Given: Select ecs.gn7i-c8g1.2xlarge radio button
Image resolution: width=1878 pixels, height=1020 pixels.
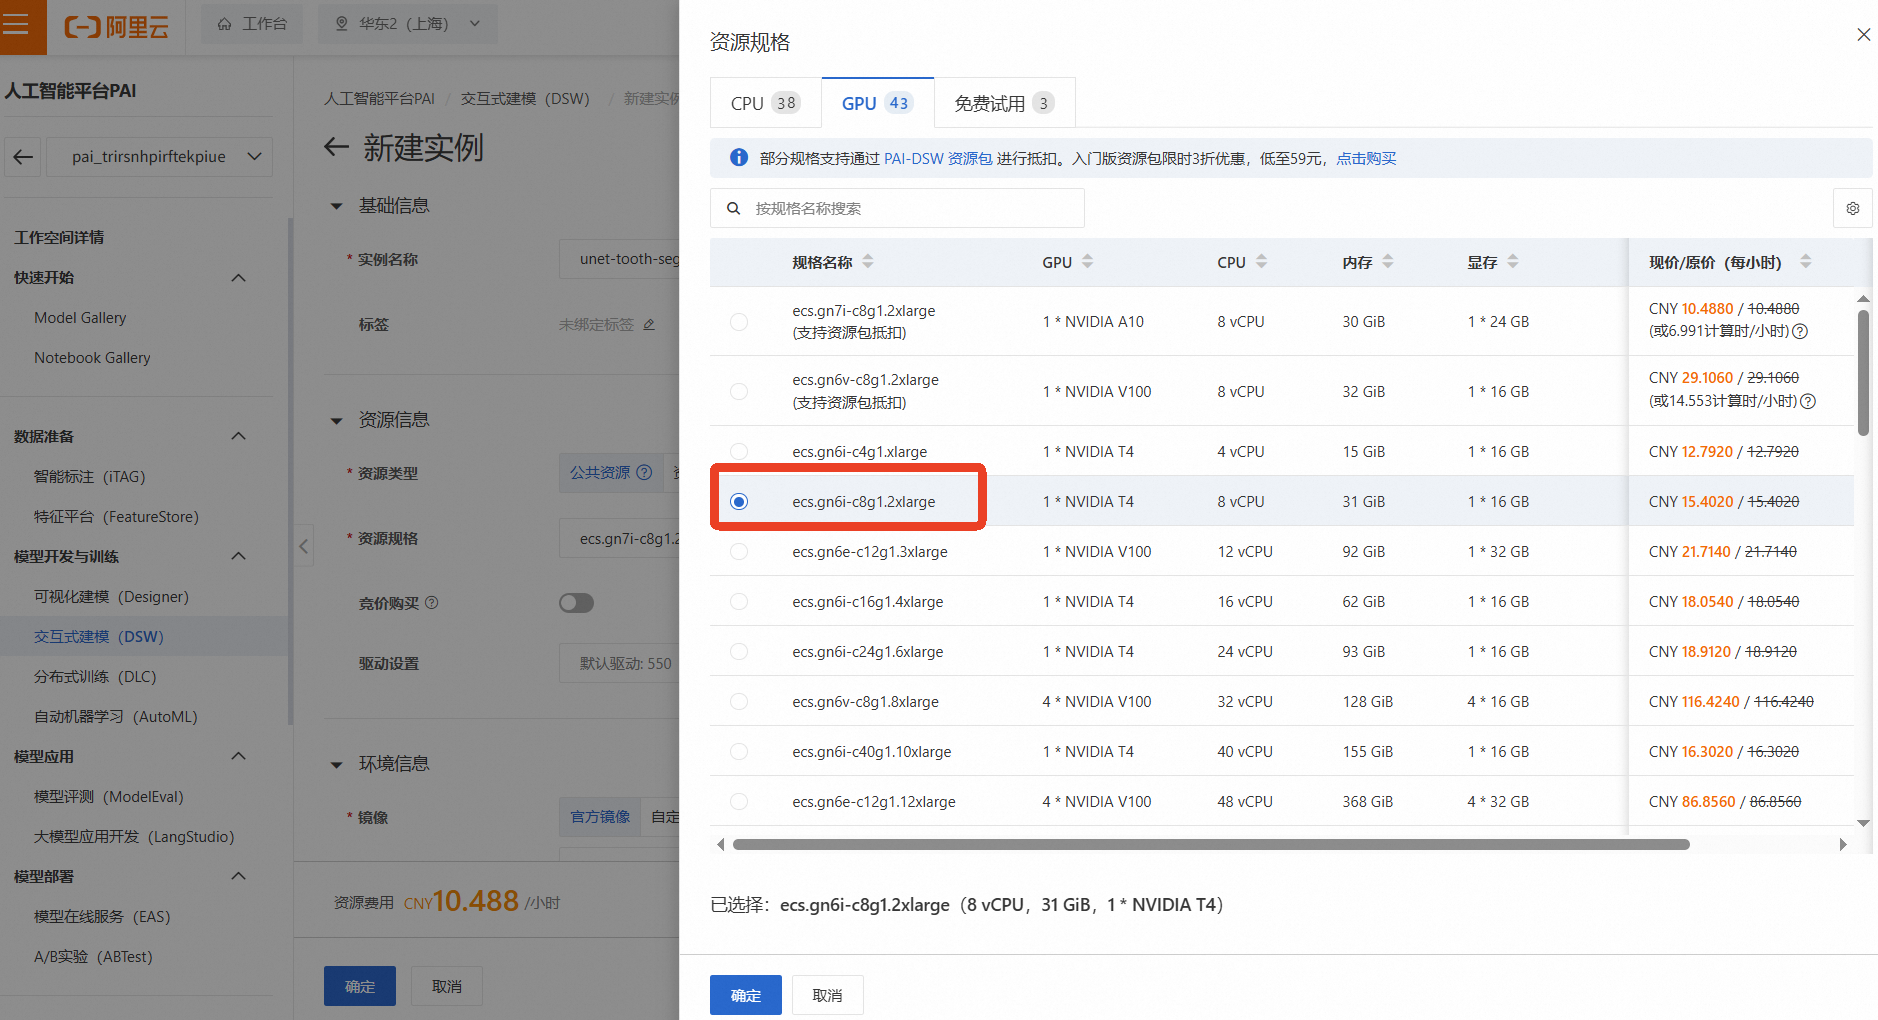Looking at the screenshot, I should point(739,322).
